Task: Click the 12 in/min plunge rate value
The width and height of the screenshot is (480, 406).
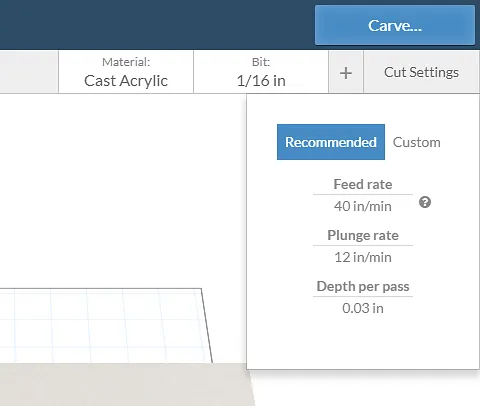Action: point(363,257)
